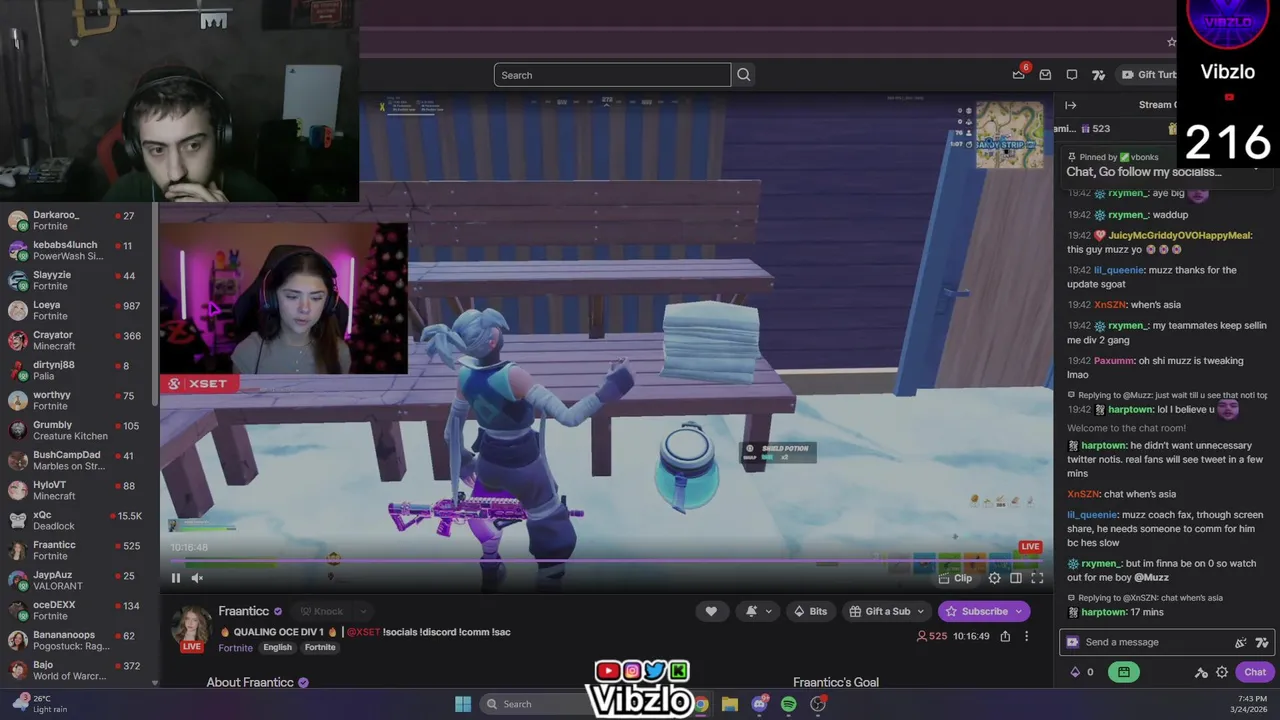The height and width of the screenshot is (720, 1280).
Task: Open Bajo channel in sidebar
Action: [76, 670]
